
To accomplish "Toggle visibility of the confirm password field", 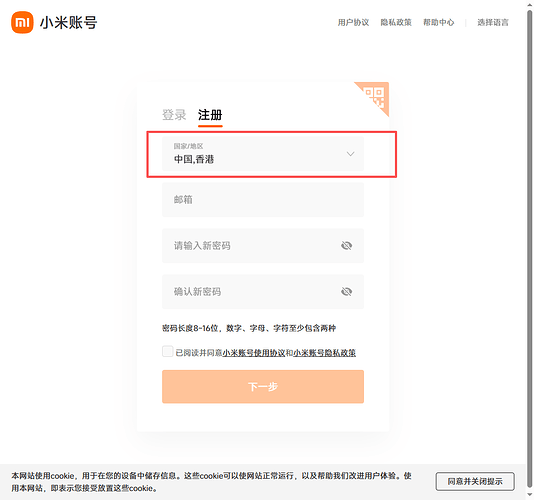I will 346,292.
